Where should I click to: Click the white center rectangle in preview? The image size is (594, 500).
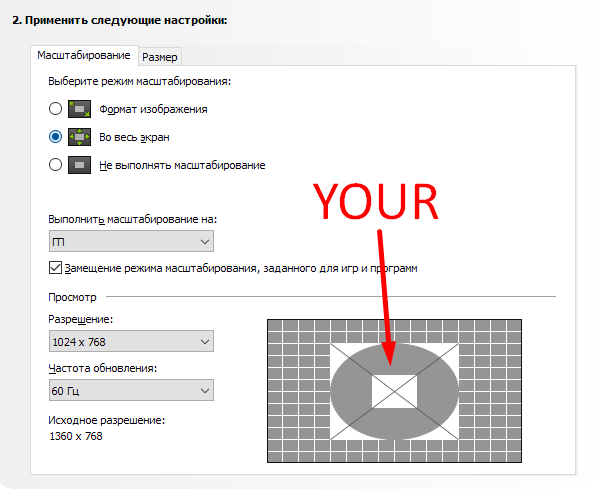pos(394,392)
